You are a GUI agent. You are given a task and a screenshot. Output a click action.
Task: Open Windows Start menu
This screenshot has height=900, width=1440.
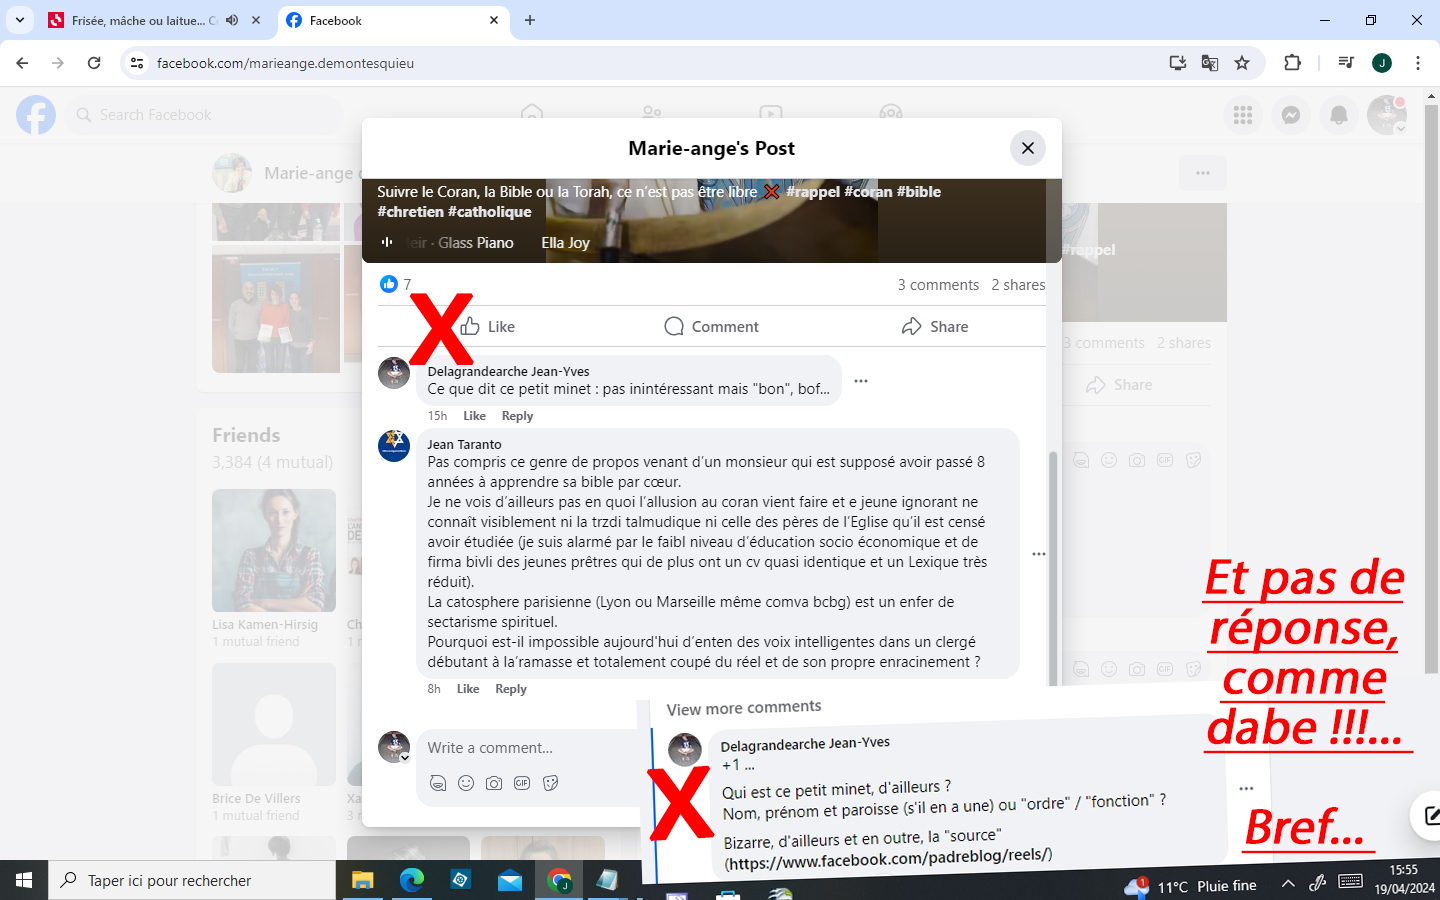(x=24, y=880)
